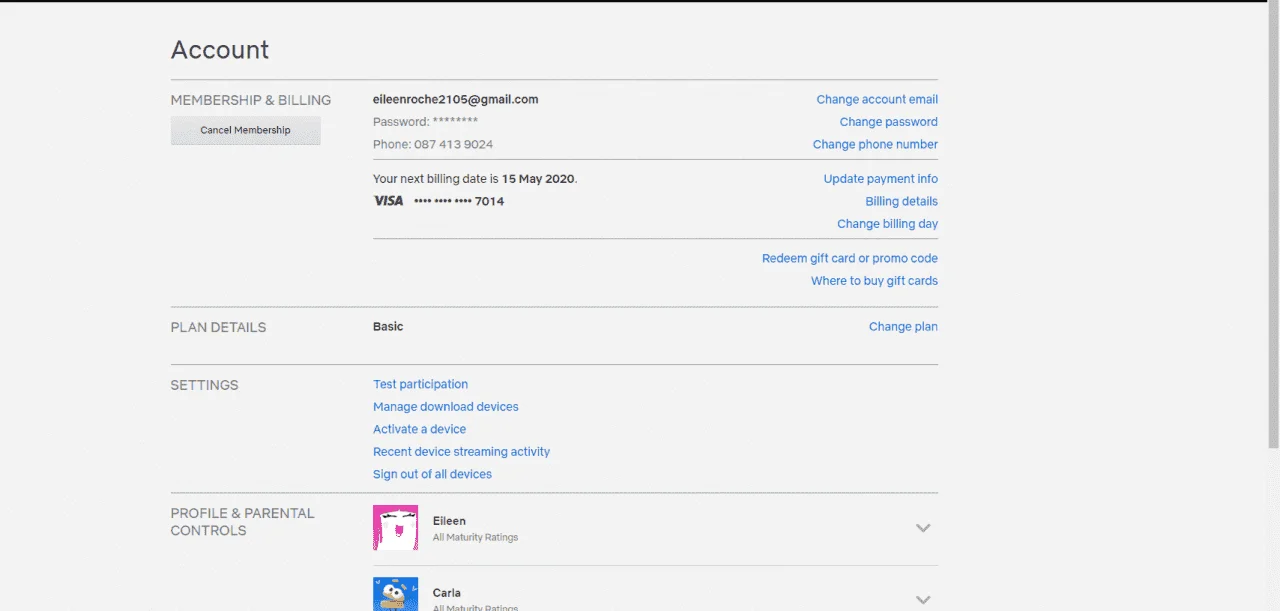Open Update payment info link

point(880,179)
